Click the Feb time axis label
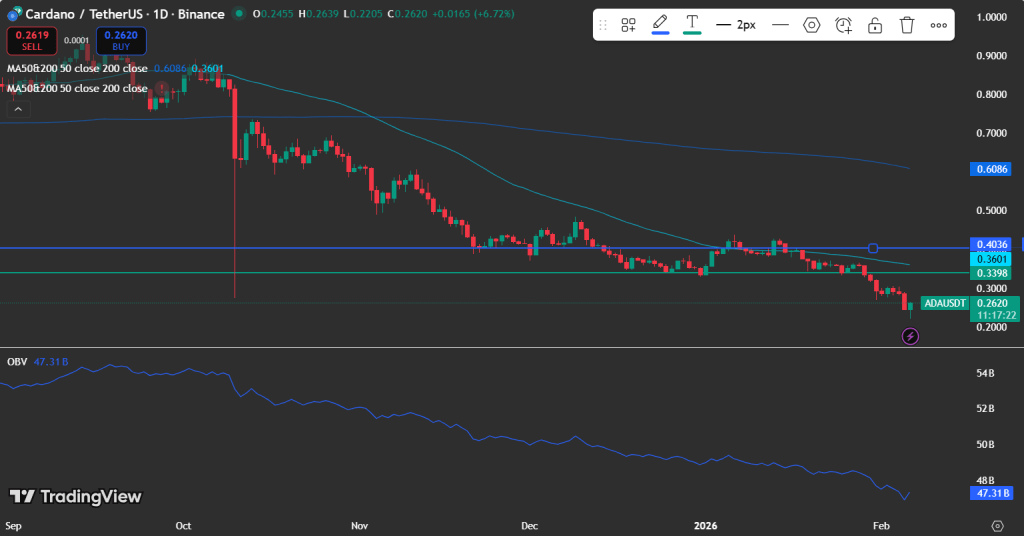 881,526
